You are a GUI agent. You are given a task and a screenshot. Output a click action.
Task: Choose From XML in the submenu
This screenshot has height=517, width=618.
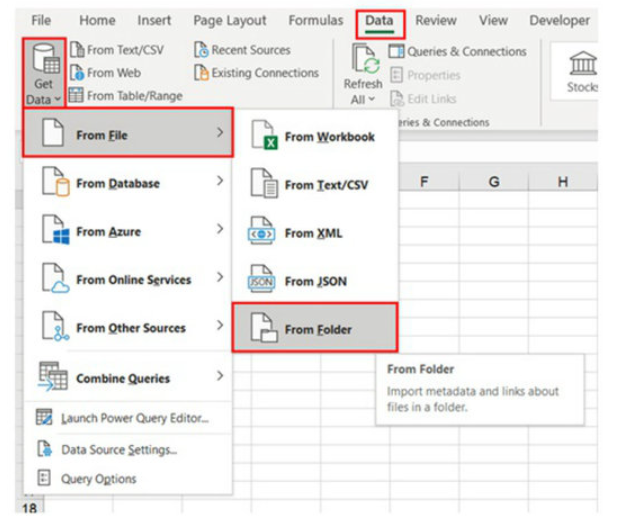[315, 233]
